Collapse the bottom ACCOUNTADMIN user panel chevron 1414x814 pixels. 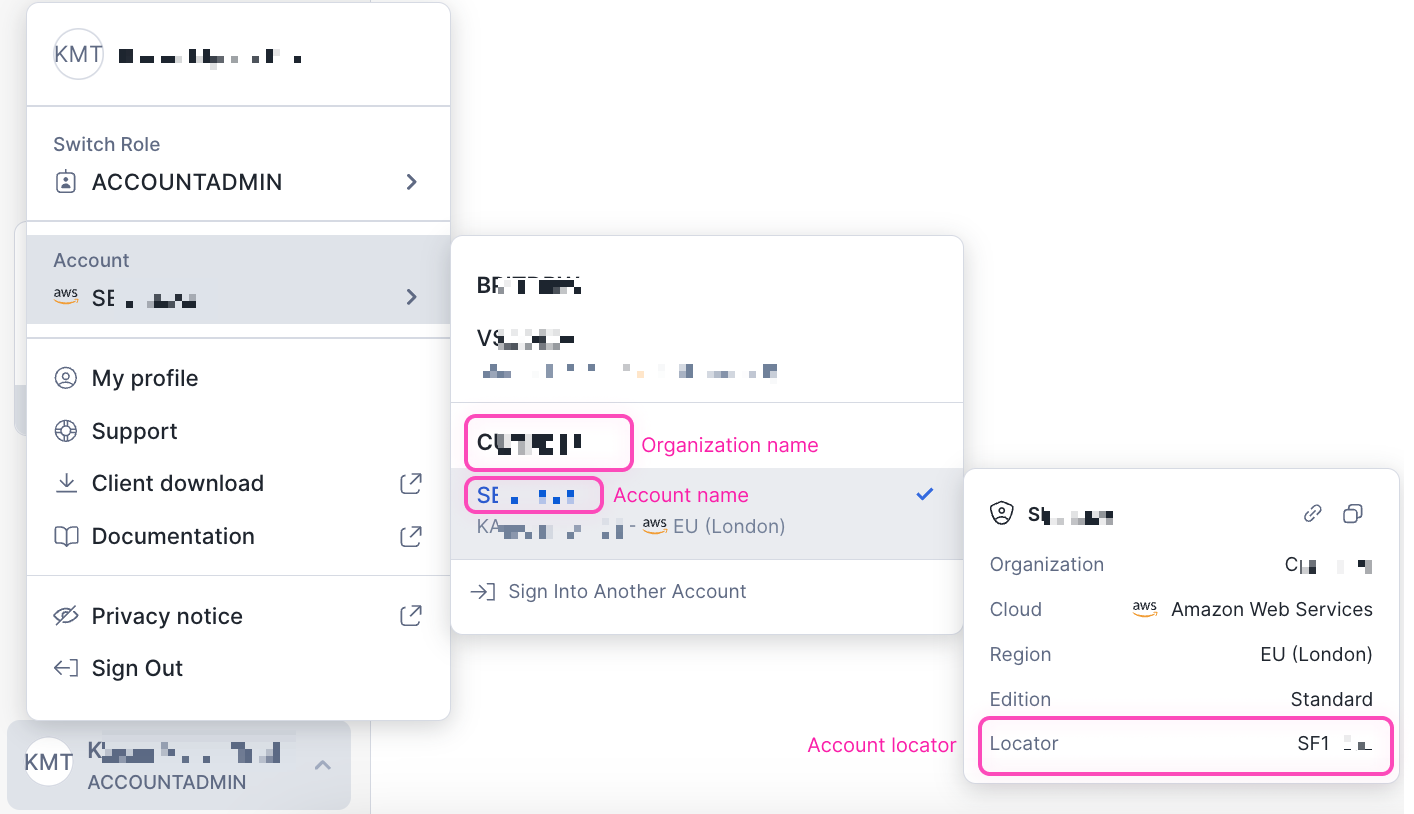(x=322, y=764)
